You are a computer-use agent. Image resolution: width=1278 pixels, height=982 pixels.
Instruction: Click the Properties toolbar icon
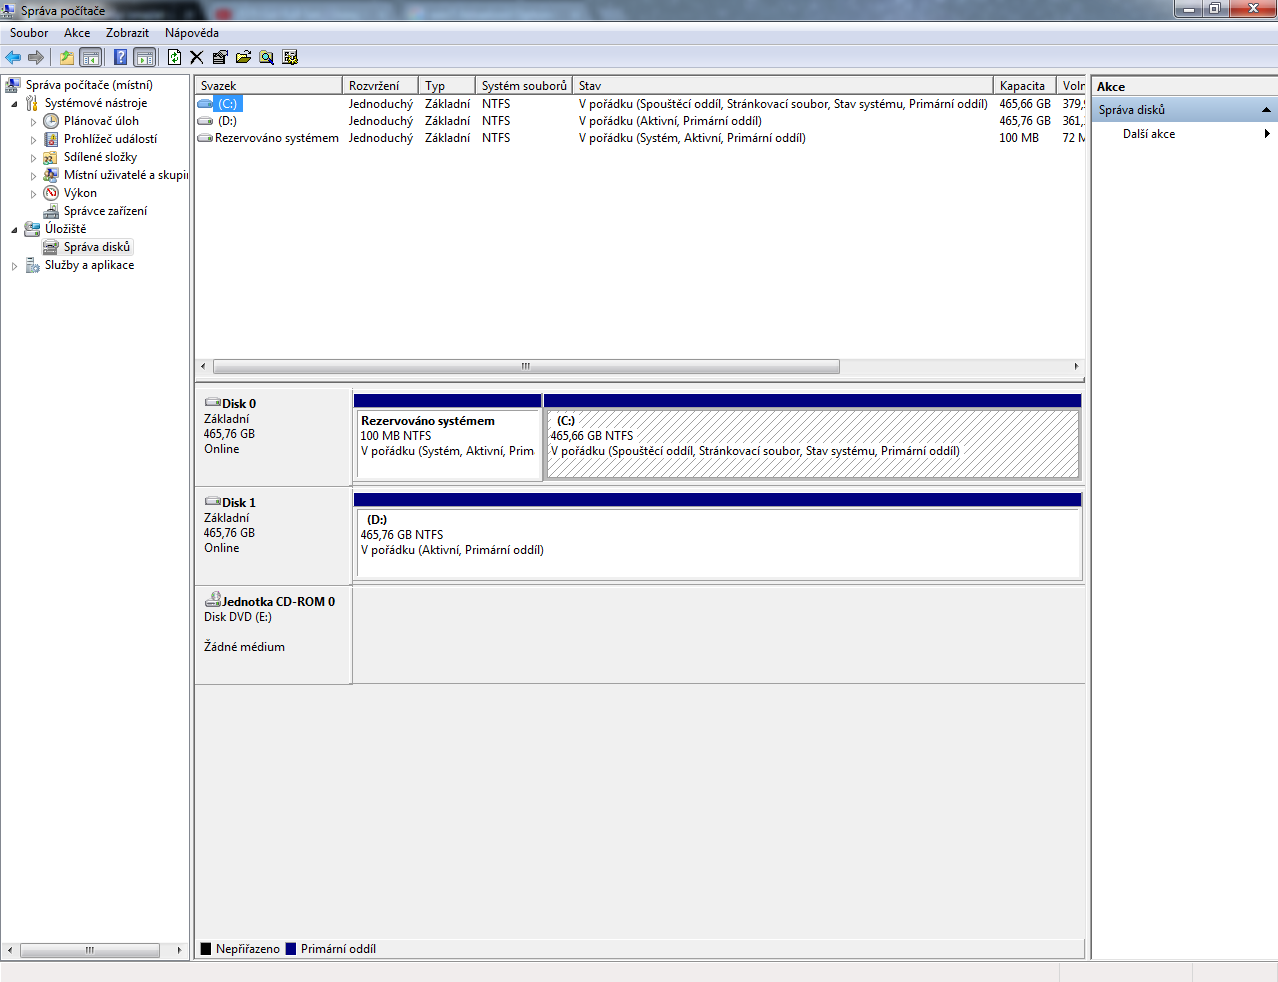pyautogui.click(x=220, y=57)
